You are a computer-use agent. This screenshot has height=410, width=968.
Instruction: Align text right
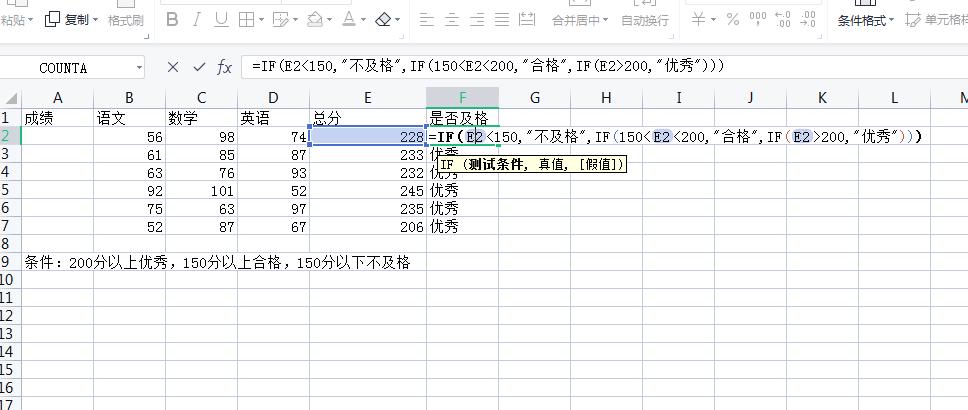point(477,20)
